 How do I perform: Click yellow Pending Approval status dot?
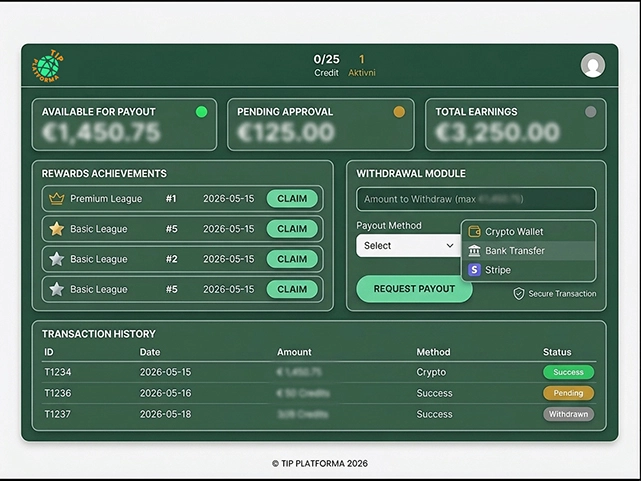(x=399, y=112)
